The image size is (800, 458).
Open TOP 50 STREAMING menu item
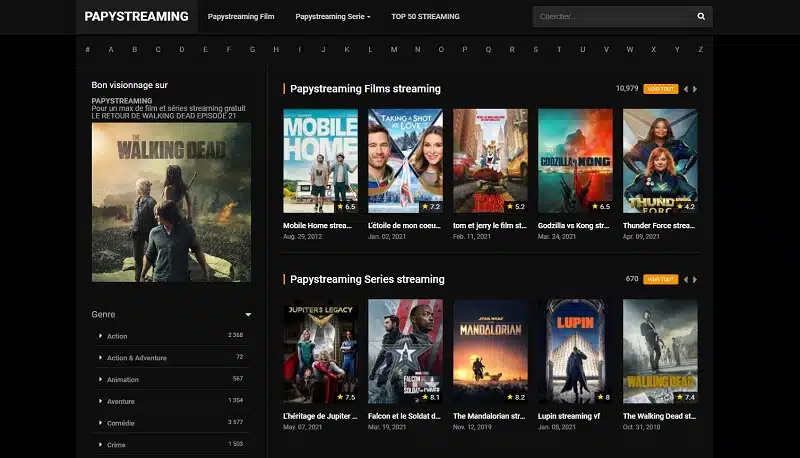[426, 16]
